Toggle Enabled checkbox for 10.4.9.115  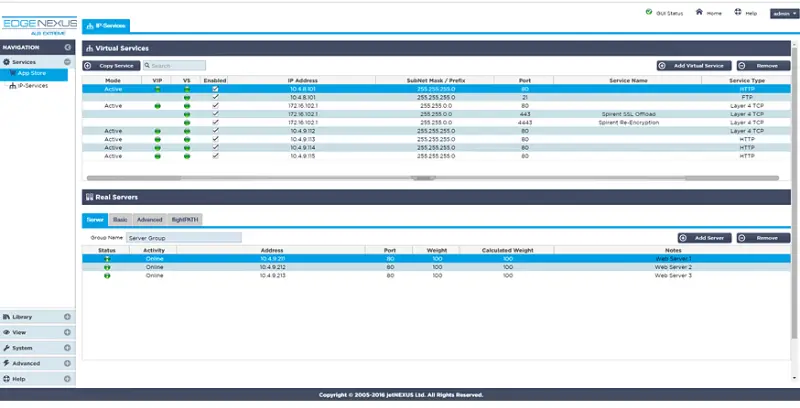[x=215, y=156]
